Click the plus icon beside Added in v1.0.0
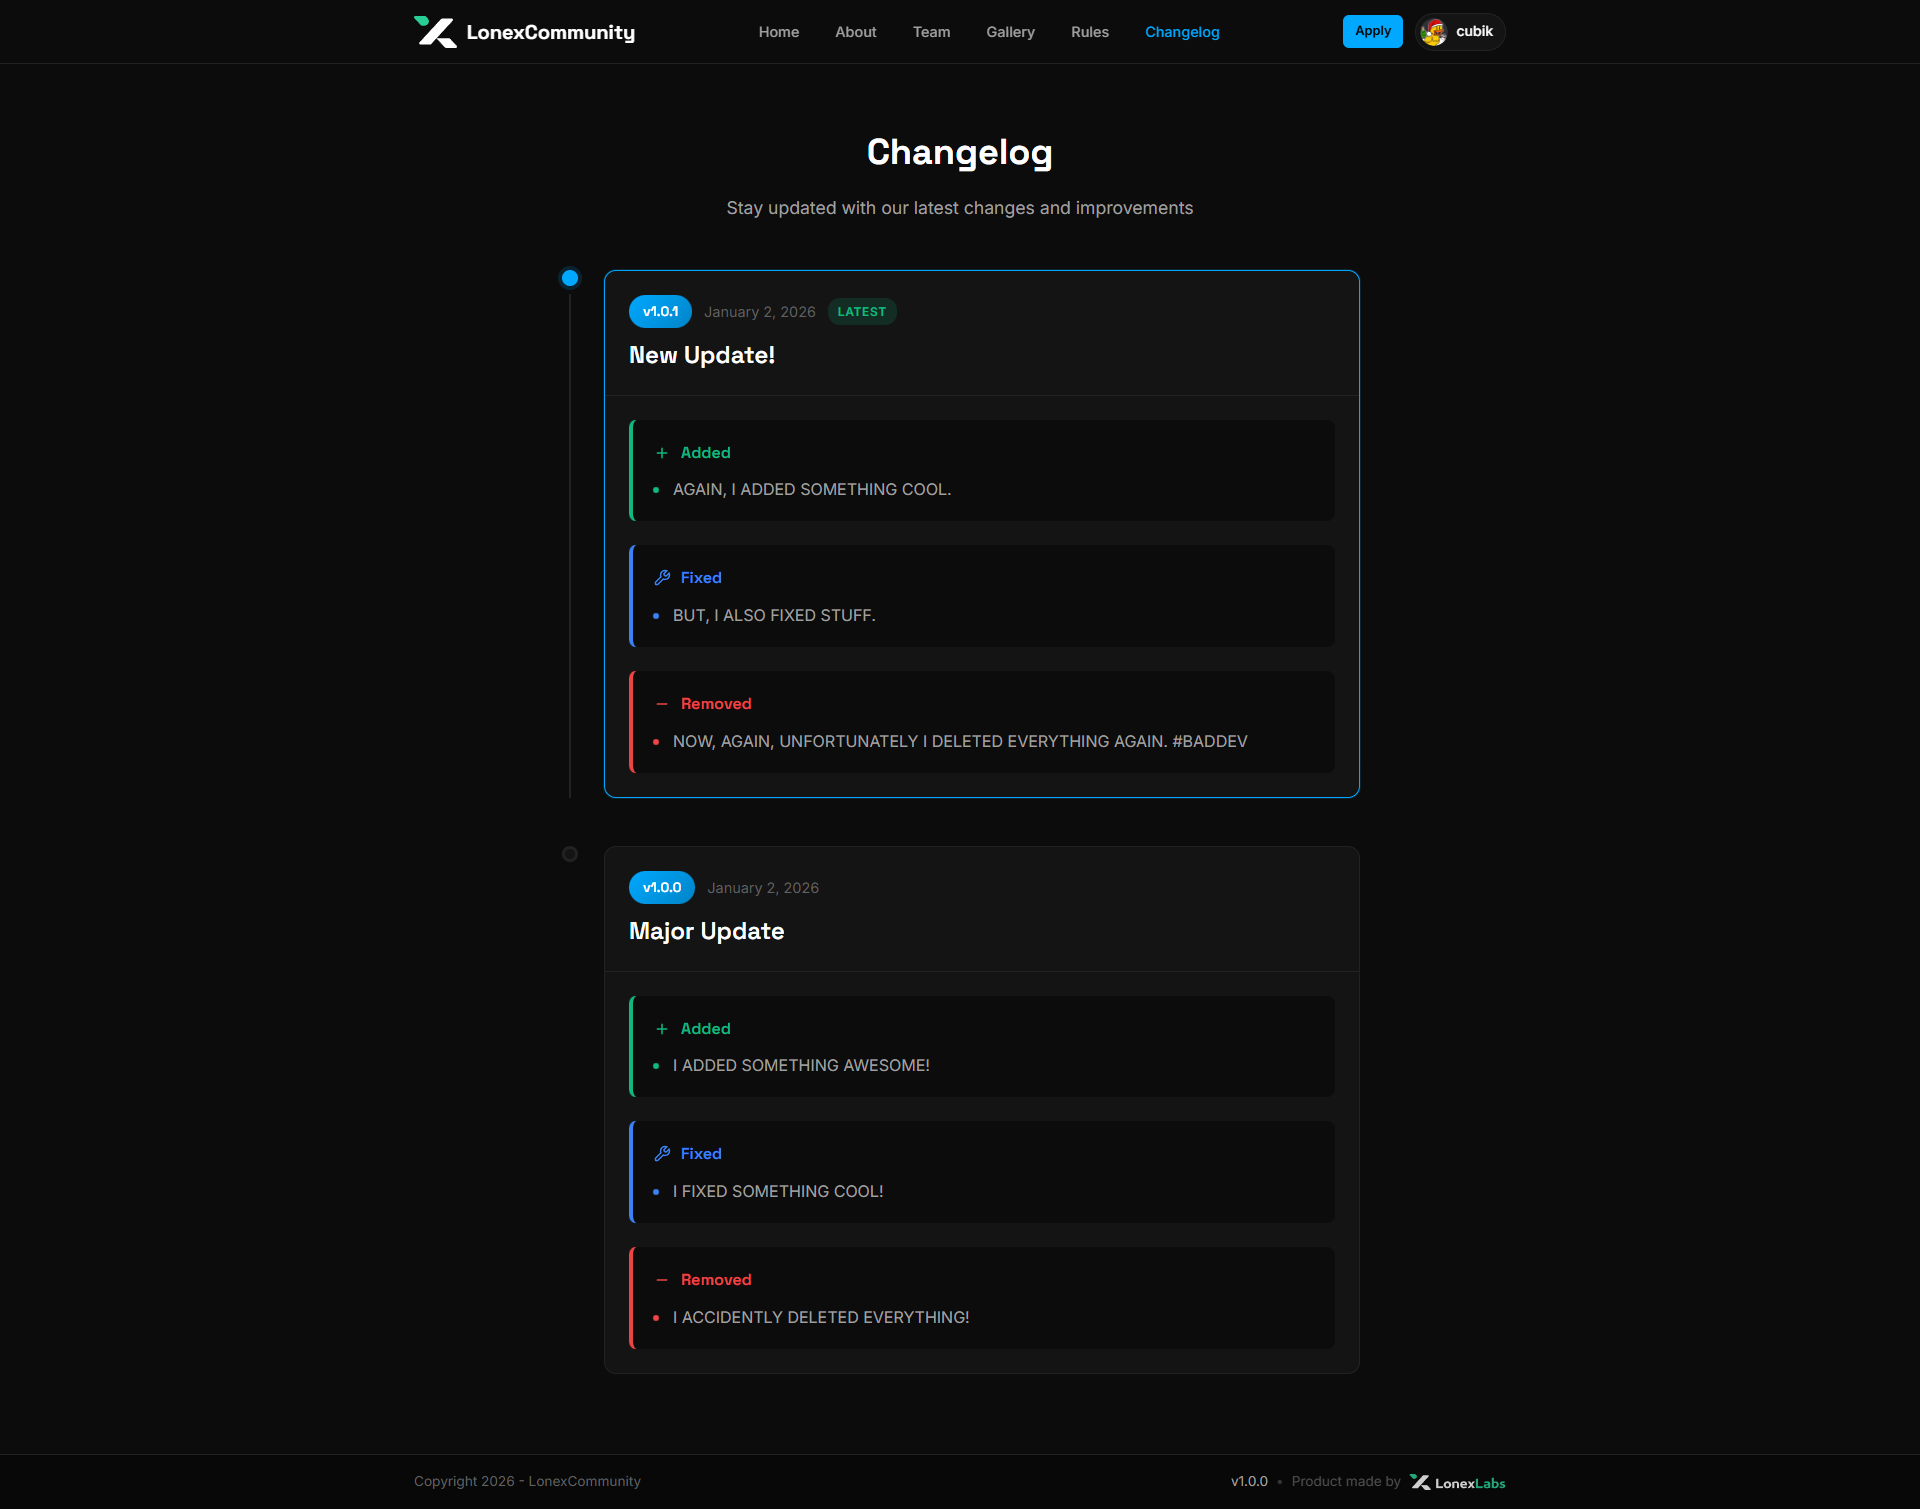1920x1509 pixels. [662, 1029]
